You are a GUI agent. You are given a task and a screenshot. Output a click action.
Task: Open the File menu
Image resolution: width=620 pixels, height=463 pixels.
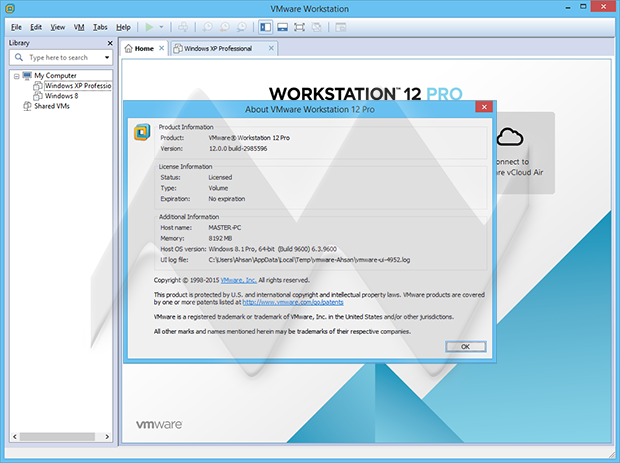(x=16, y=27)
